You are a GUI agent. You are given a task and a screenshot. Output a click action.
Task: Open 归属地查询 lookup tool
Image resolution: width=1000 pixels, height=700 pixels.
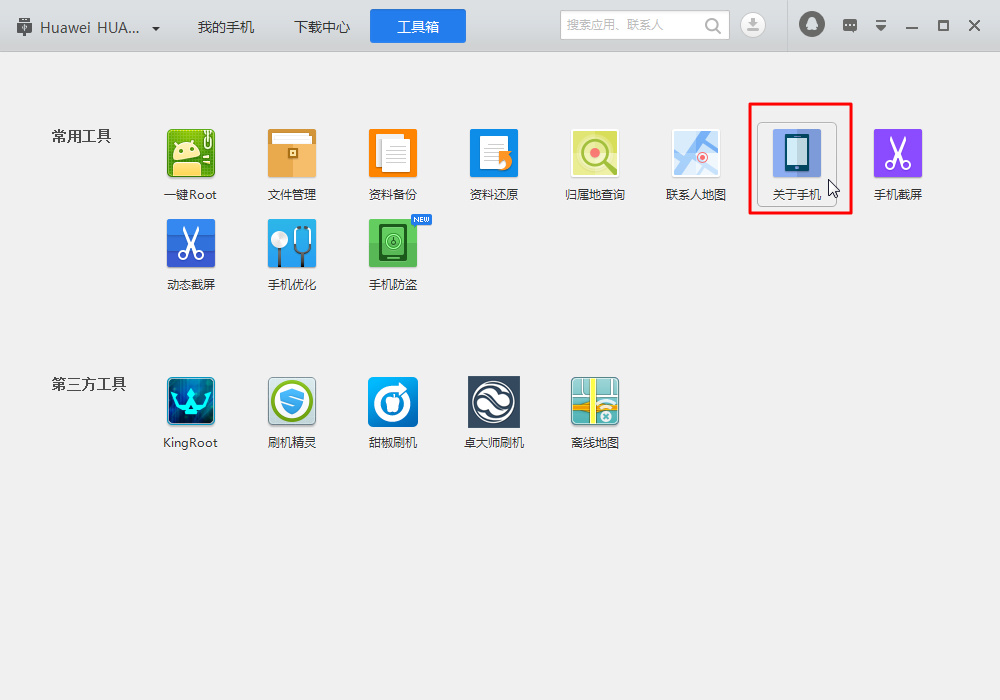[595, 164]
